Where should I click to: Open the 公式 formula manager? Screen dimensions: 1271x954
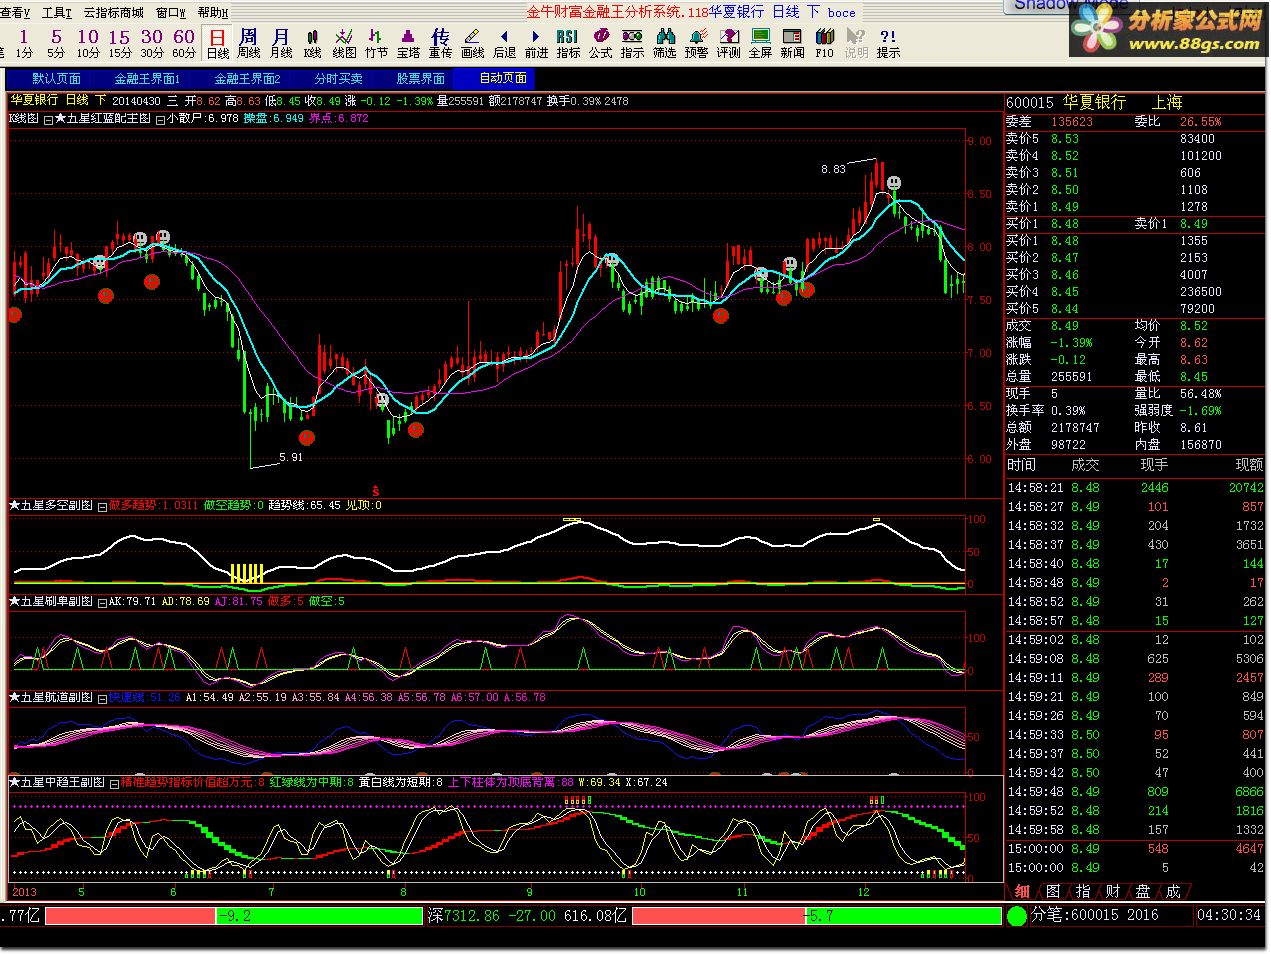[x=600, y=43]
